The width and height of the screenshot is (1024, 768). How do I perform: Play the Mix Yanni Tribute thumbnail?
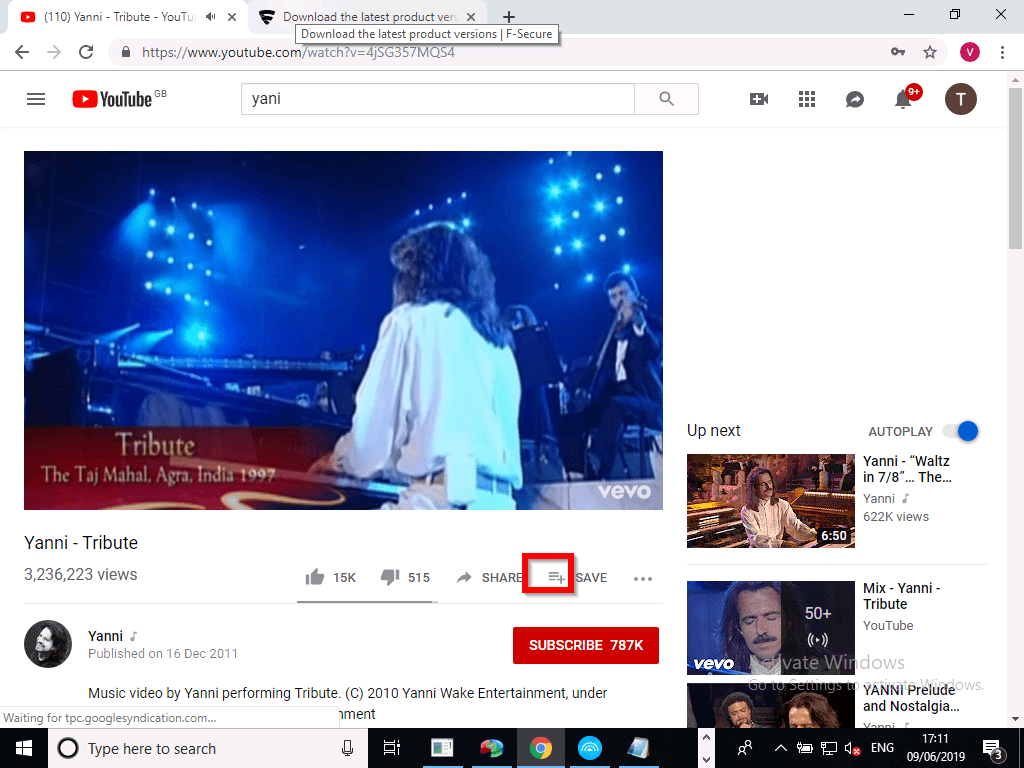[x=771, y=628]
